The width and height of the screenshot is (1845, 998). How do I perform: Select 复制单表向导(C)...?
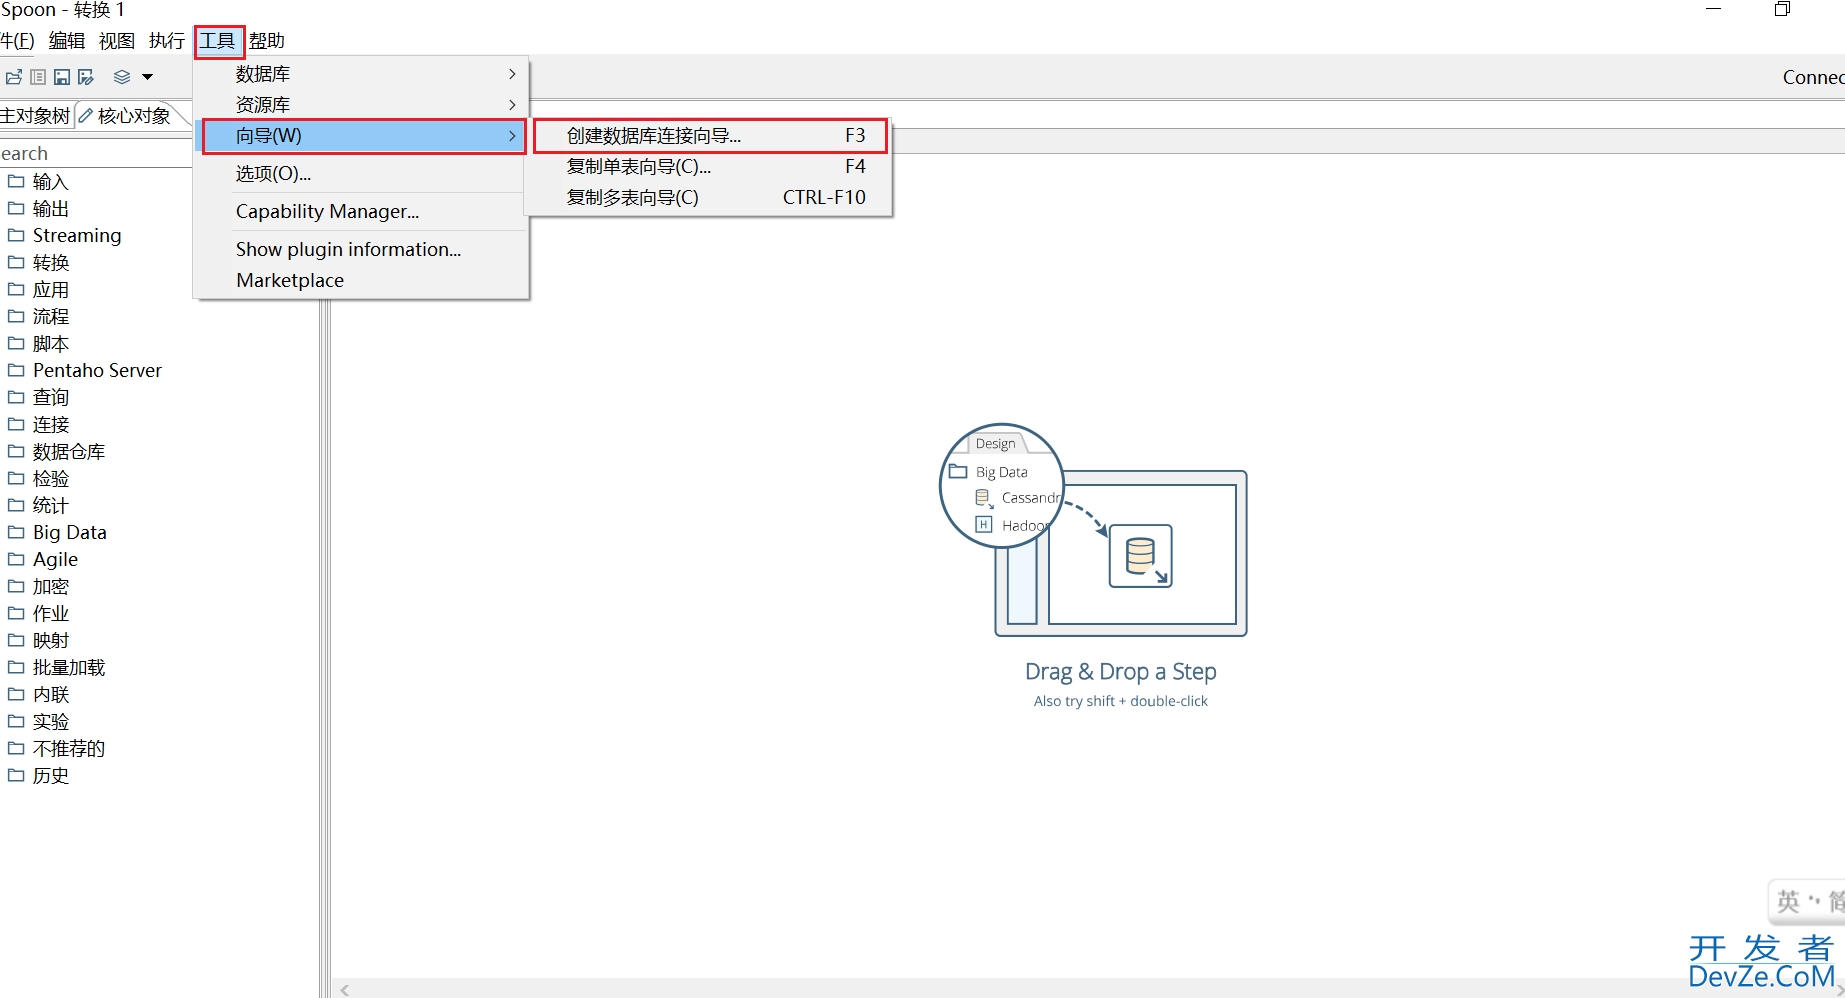click(x=710, y=167)
